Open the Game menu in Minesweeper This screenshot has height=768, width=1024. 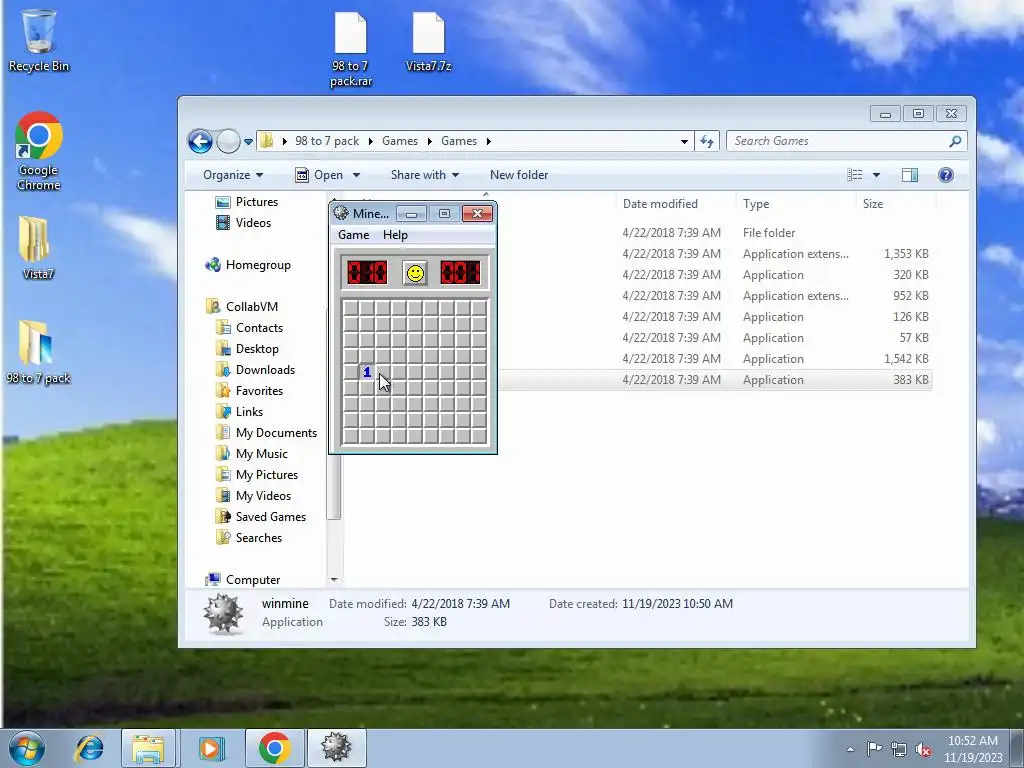pyautogui.click(x=353, y=234)
